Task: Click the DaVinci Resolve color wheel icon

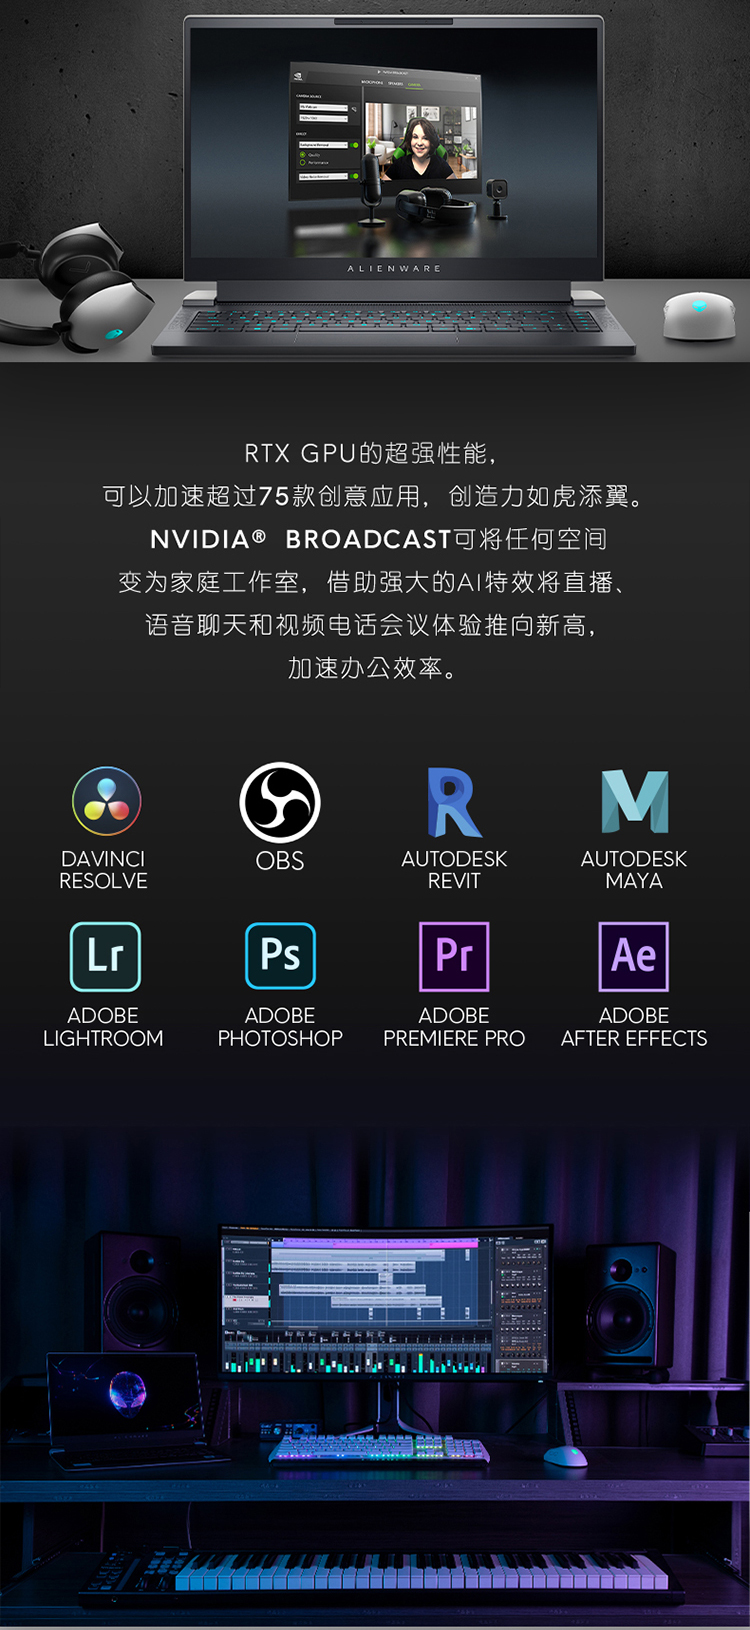Action: pos(106,801)
